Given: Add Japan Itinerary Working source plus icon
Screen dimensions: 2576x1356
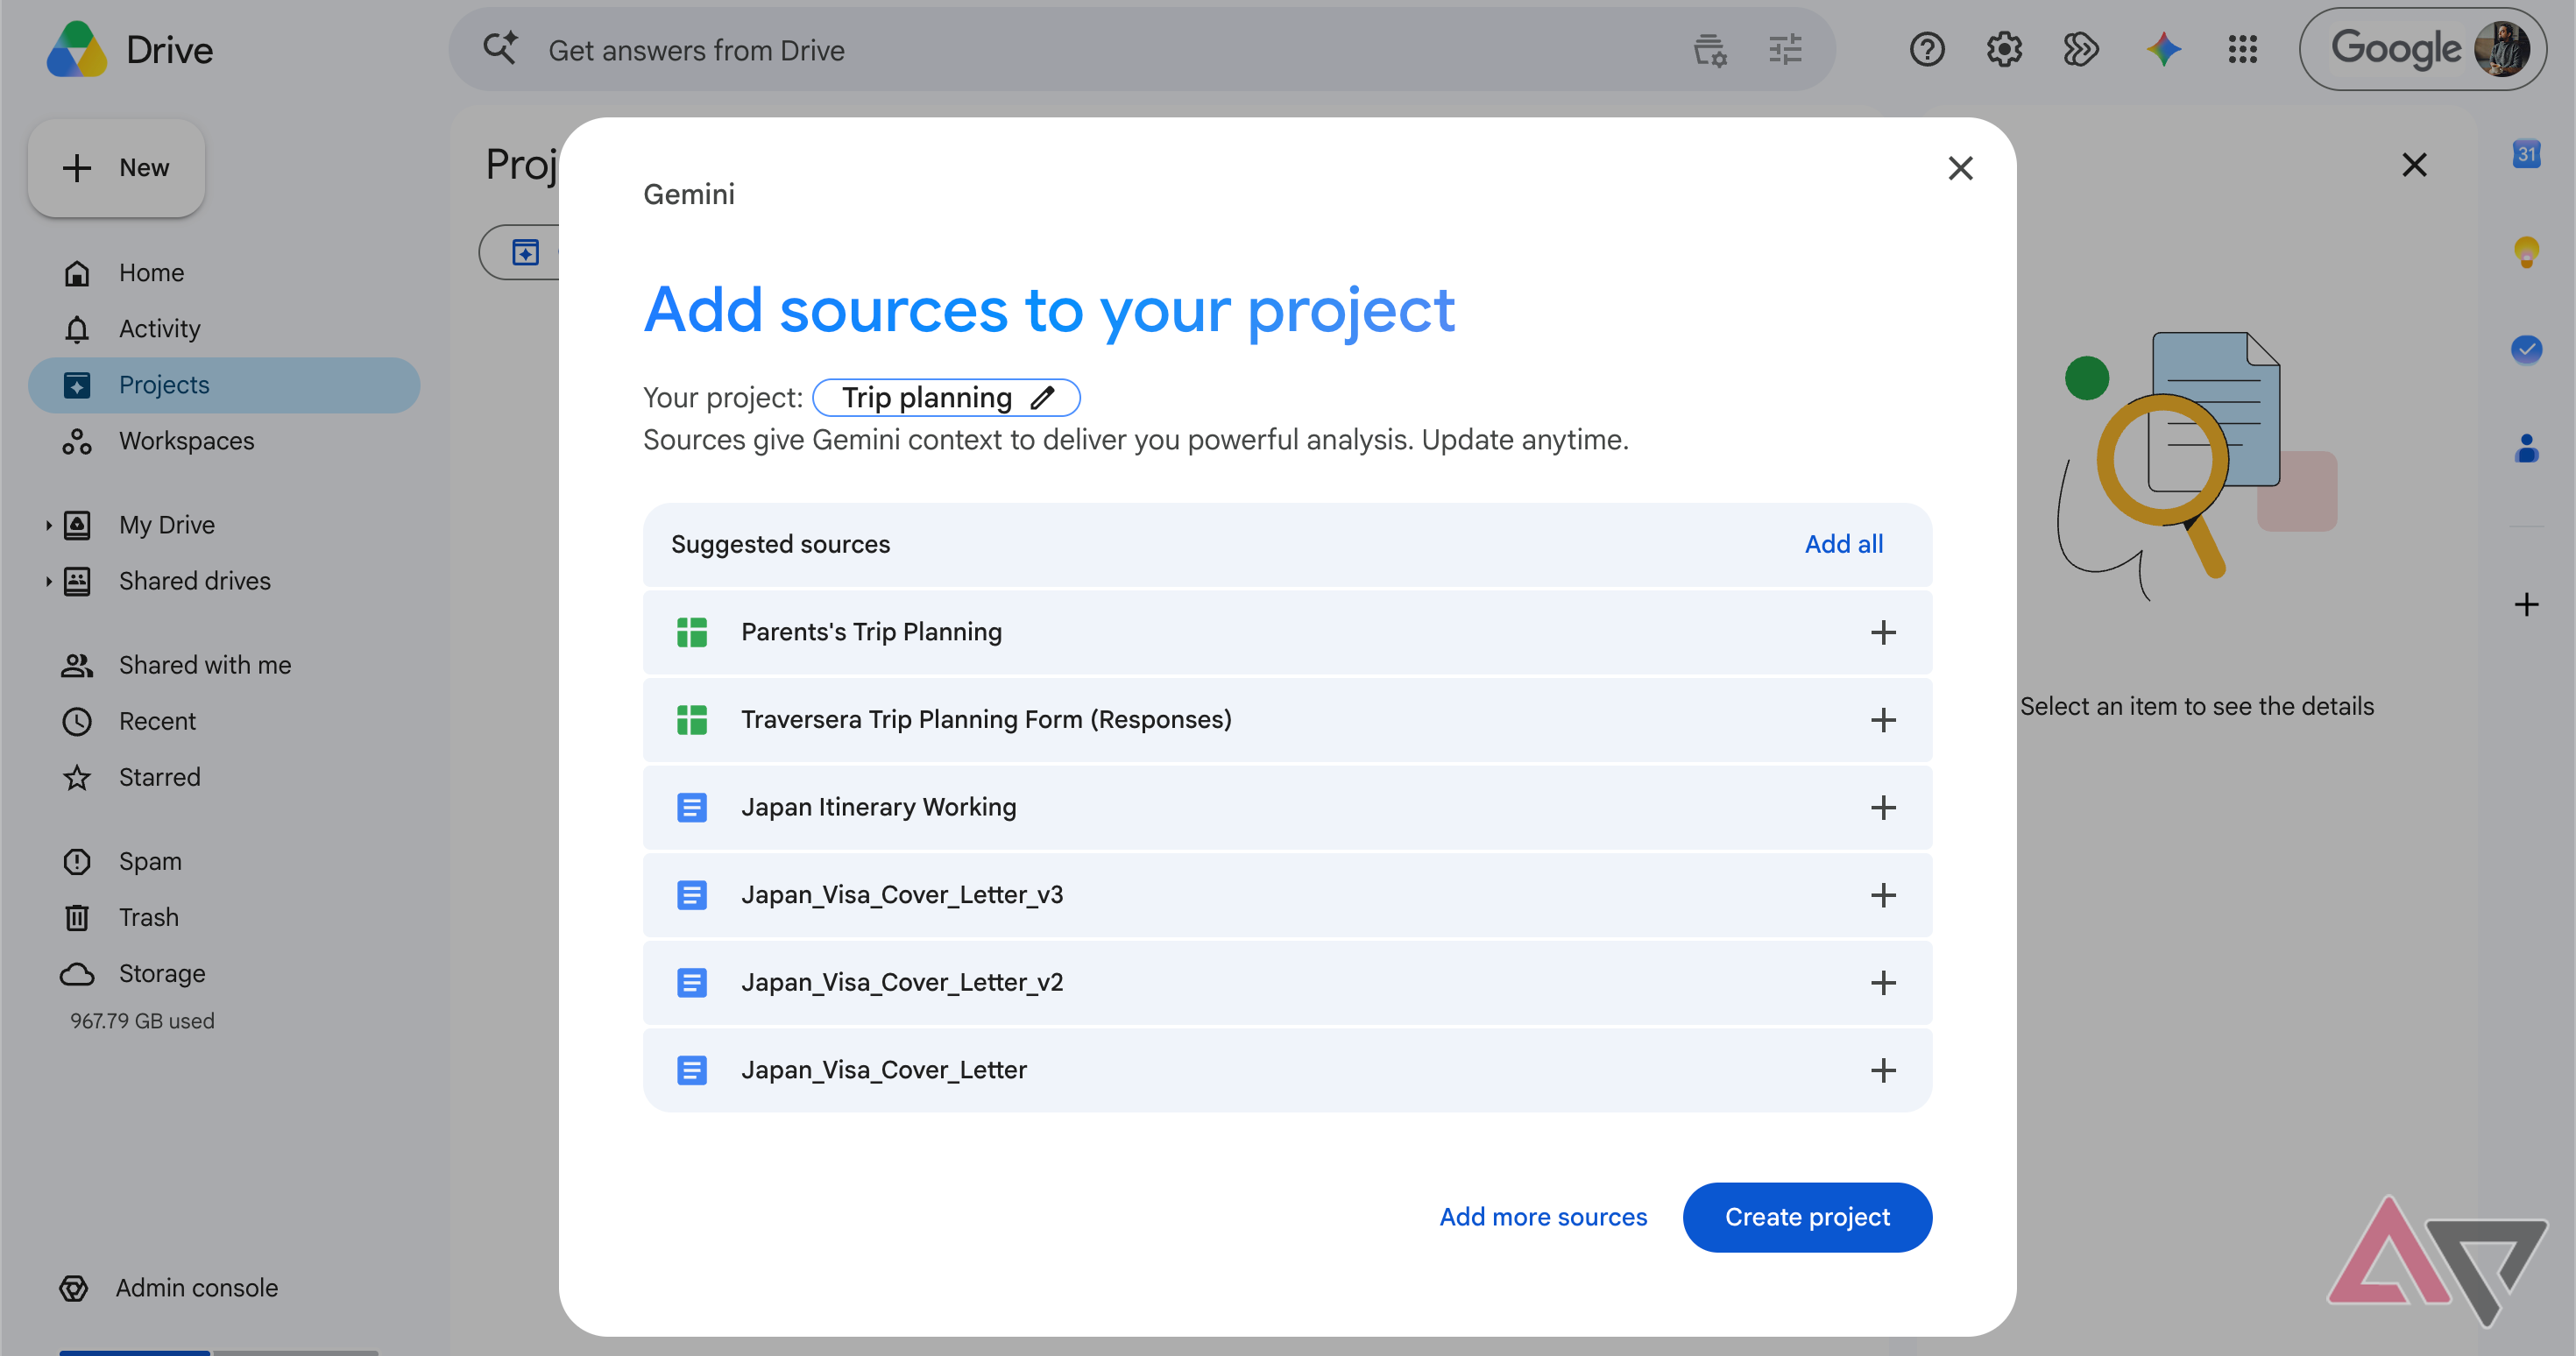Looking at the screenshot, I should tap(1883, 807).
